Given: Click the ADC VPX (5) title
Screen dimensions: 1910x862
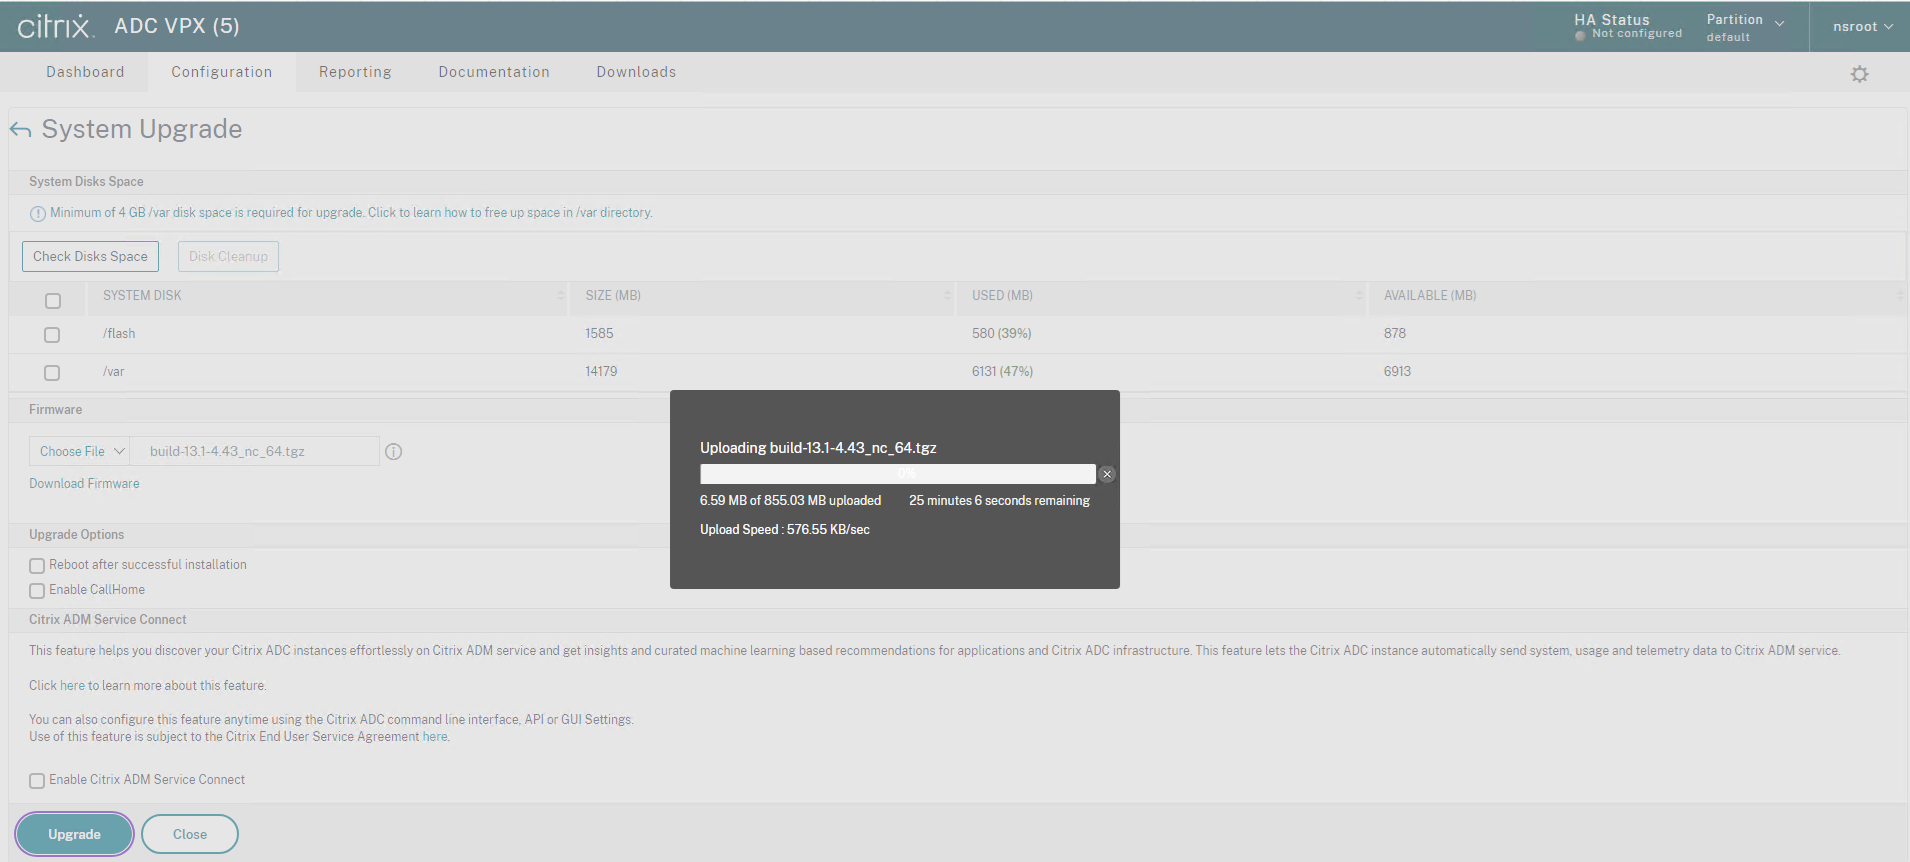Looking at the screenshot, I should point(177,26).
